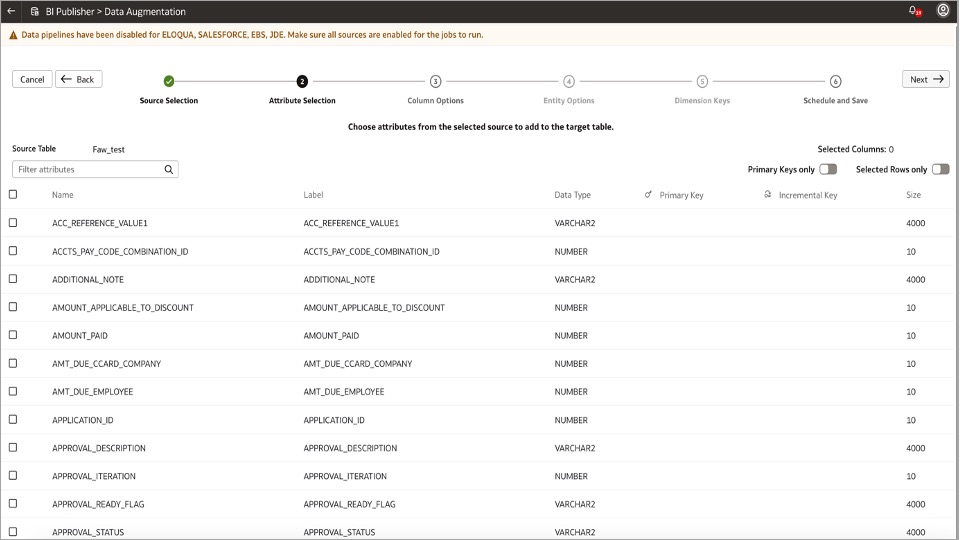Viewport: 960px width, 540px height.
Task: Click the back arrow in top bar
Action: pyautogui.click(x=11, y=11)
